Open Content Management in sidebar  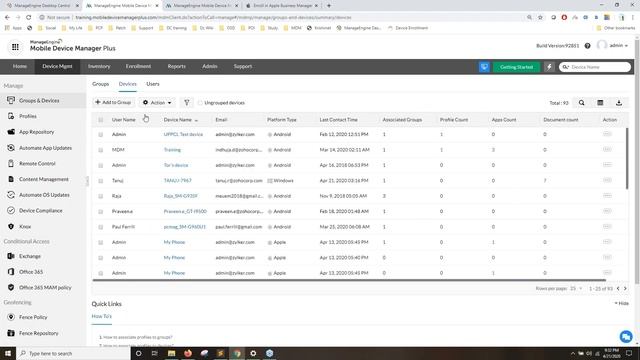(43, 179)
